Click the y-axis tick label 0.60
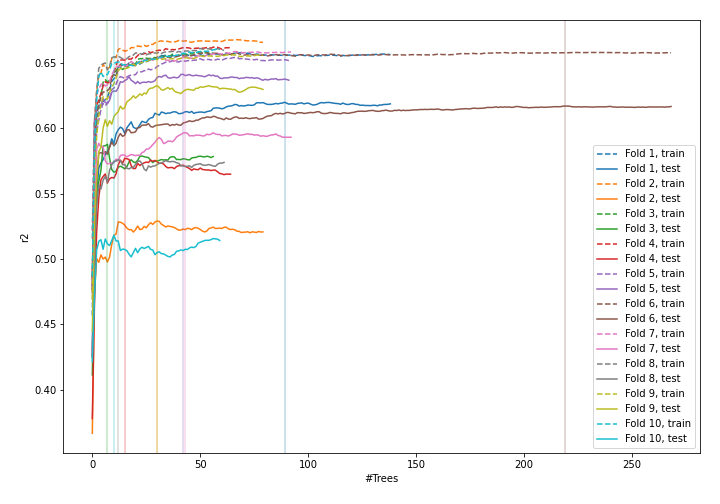The height and width of the screenshot is (504, 720). point(45,129)
